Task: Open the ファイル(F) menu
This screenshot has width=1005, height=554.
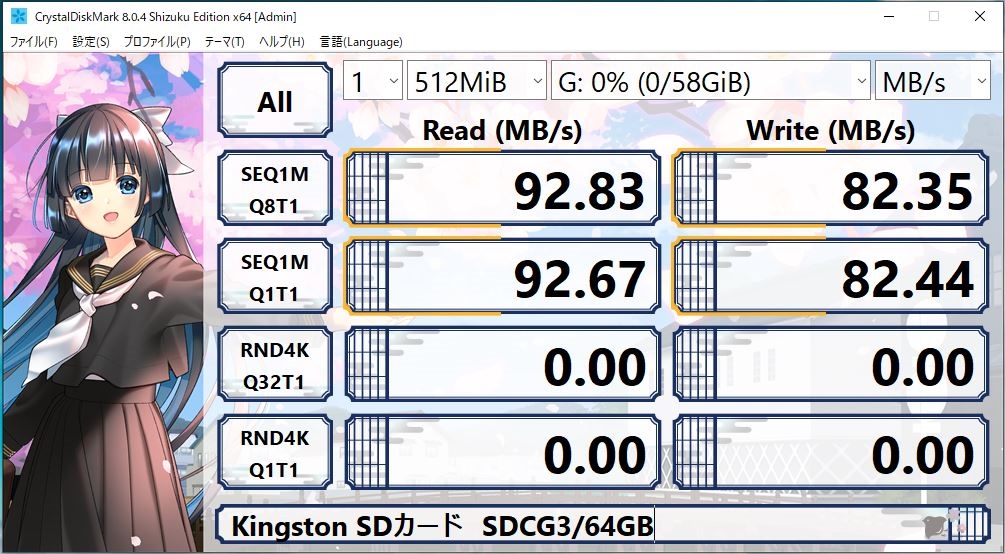Action: [x=33, y=42]
